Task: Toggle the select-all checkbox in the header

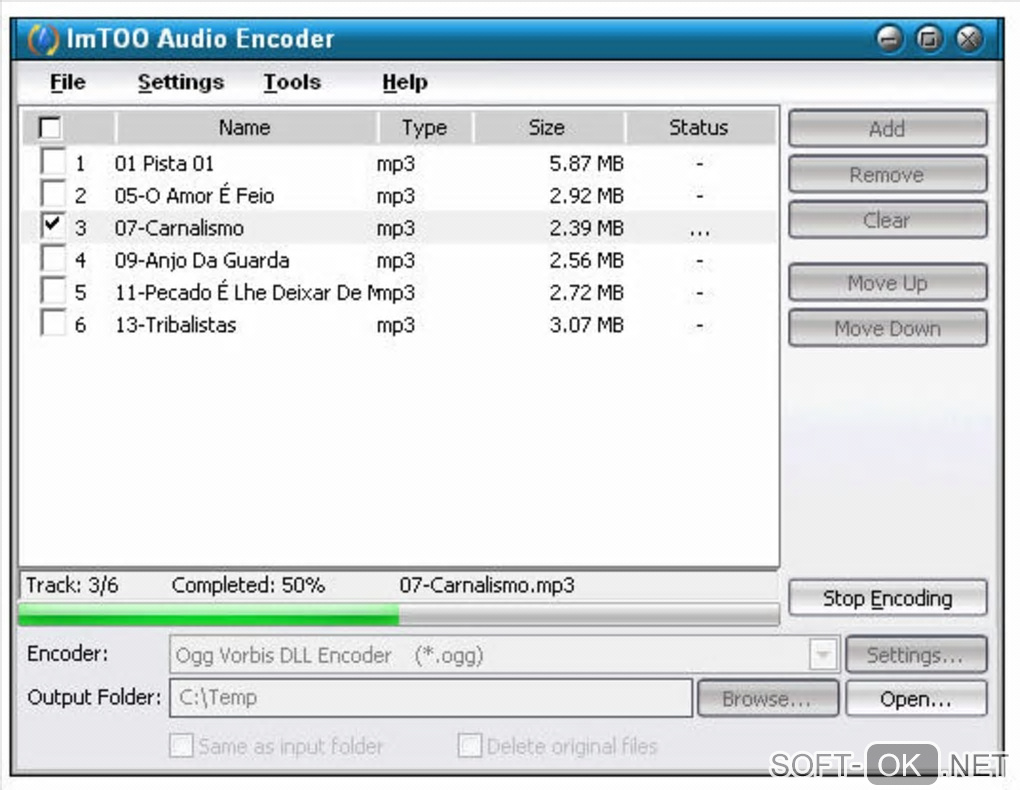Action: [50, 127]
